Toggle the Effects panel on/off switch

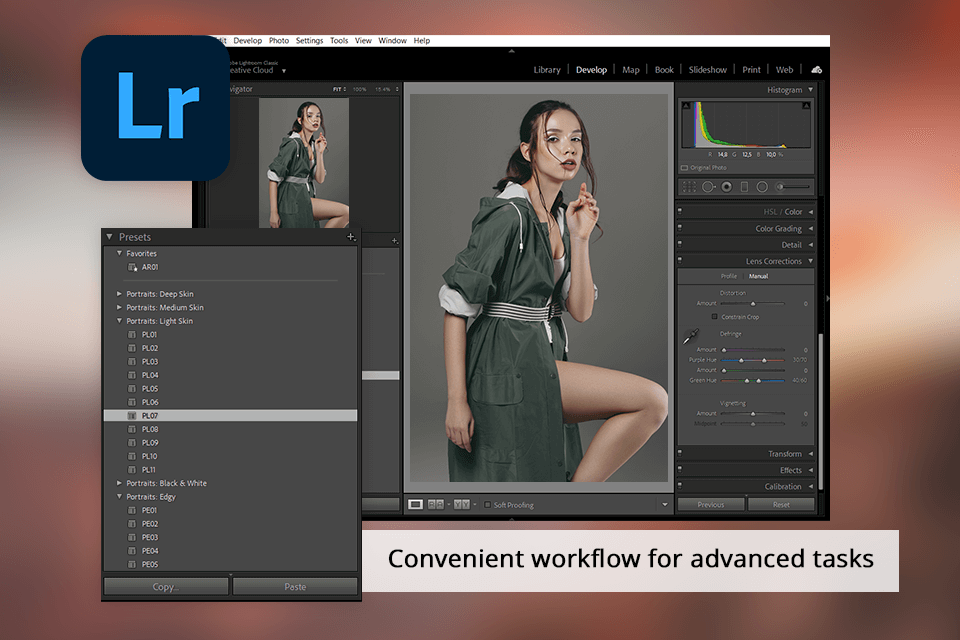pyautogui.click(x=680, y=470)
